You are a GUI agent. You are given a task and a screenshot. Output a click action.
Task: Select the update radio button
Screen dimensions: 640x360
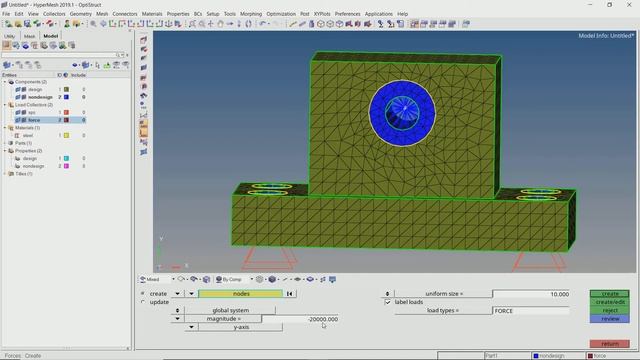[143, 302]
